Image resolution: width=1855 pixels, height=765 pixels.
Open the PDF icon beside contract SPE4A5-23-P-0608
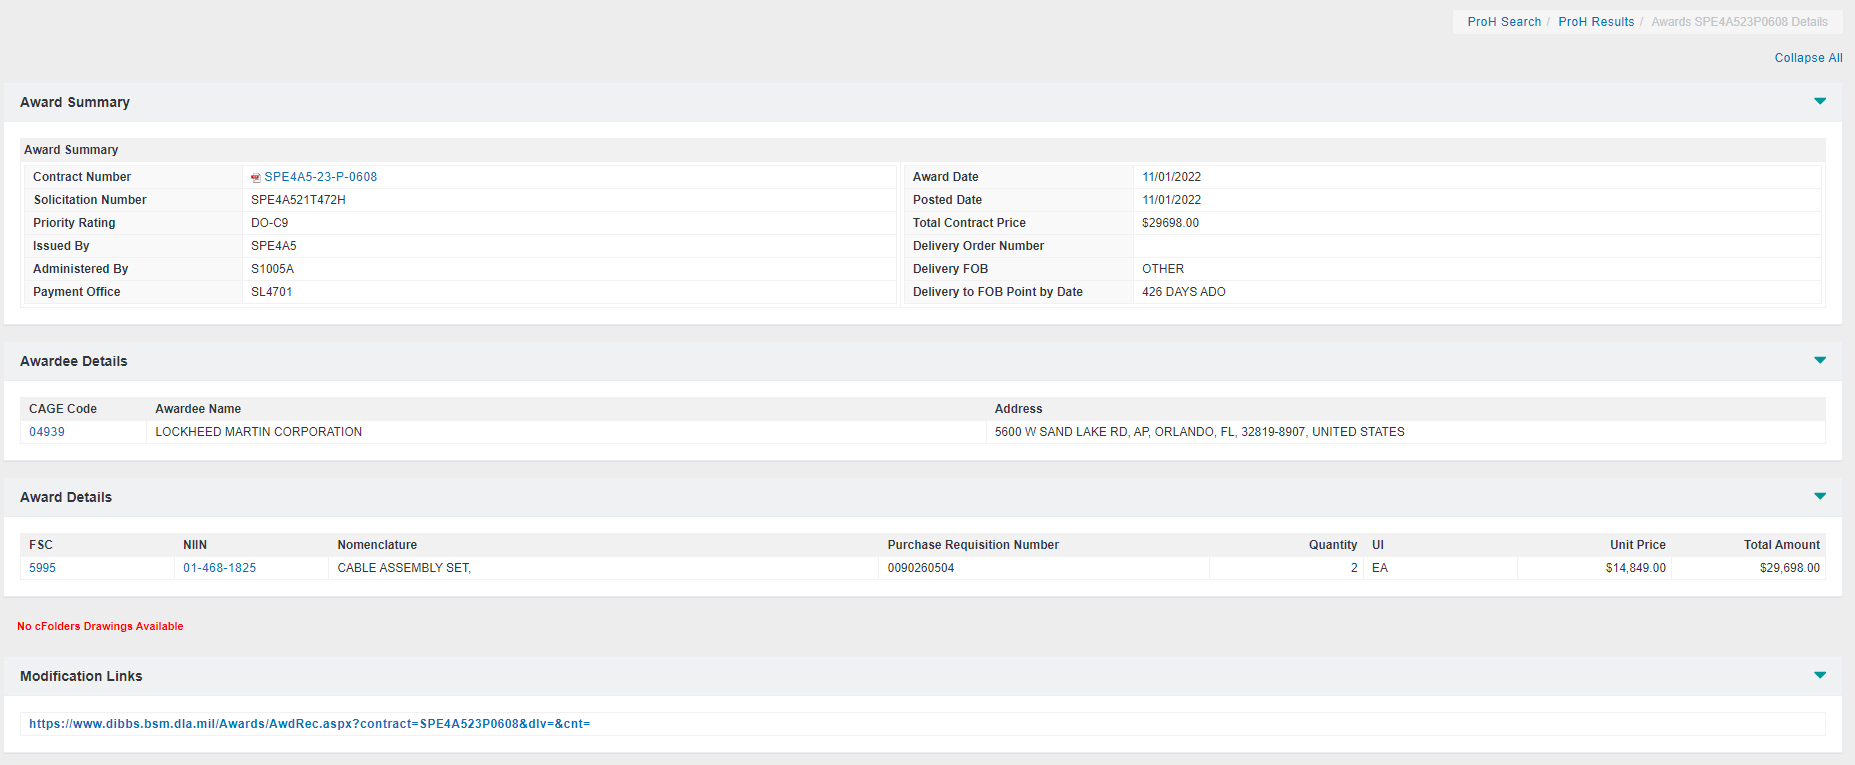(x=256, y=178)
